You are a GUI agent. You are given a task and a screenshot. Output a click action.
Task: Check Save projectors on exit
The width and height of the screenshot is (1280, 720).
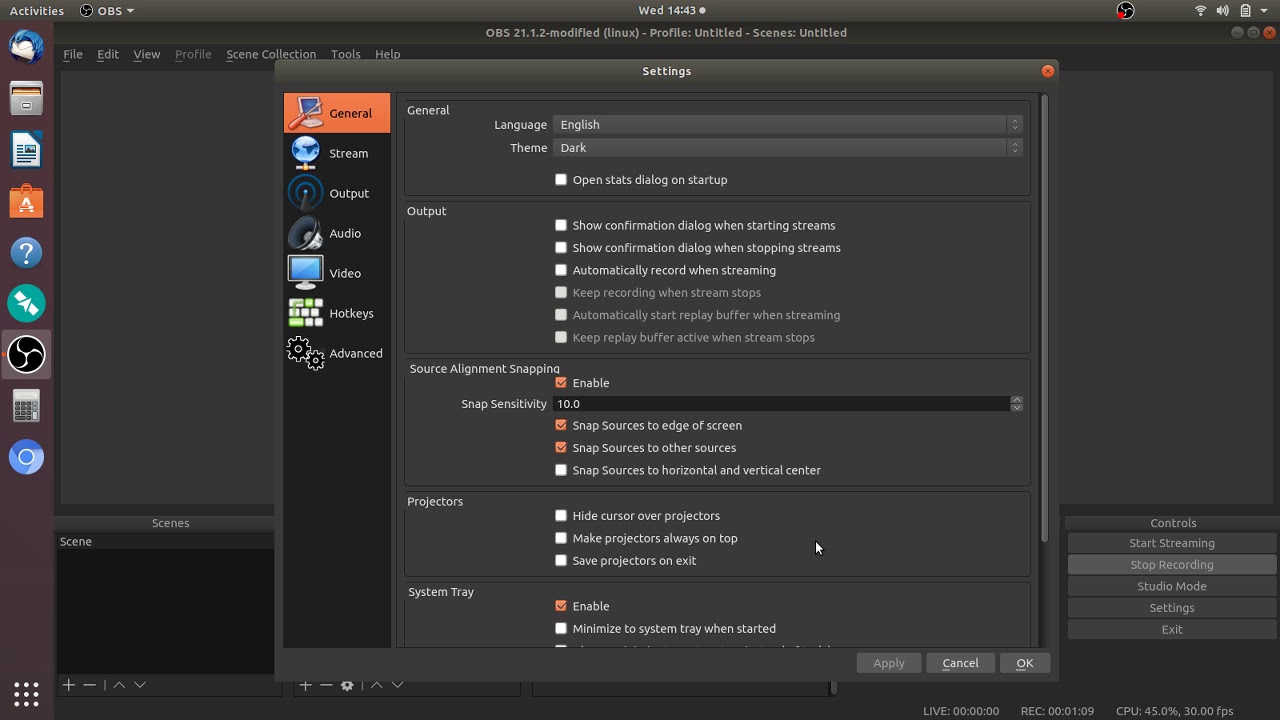625,560
